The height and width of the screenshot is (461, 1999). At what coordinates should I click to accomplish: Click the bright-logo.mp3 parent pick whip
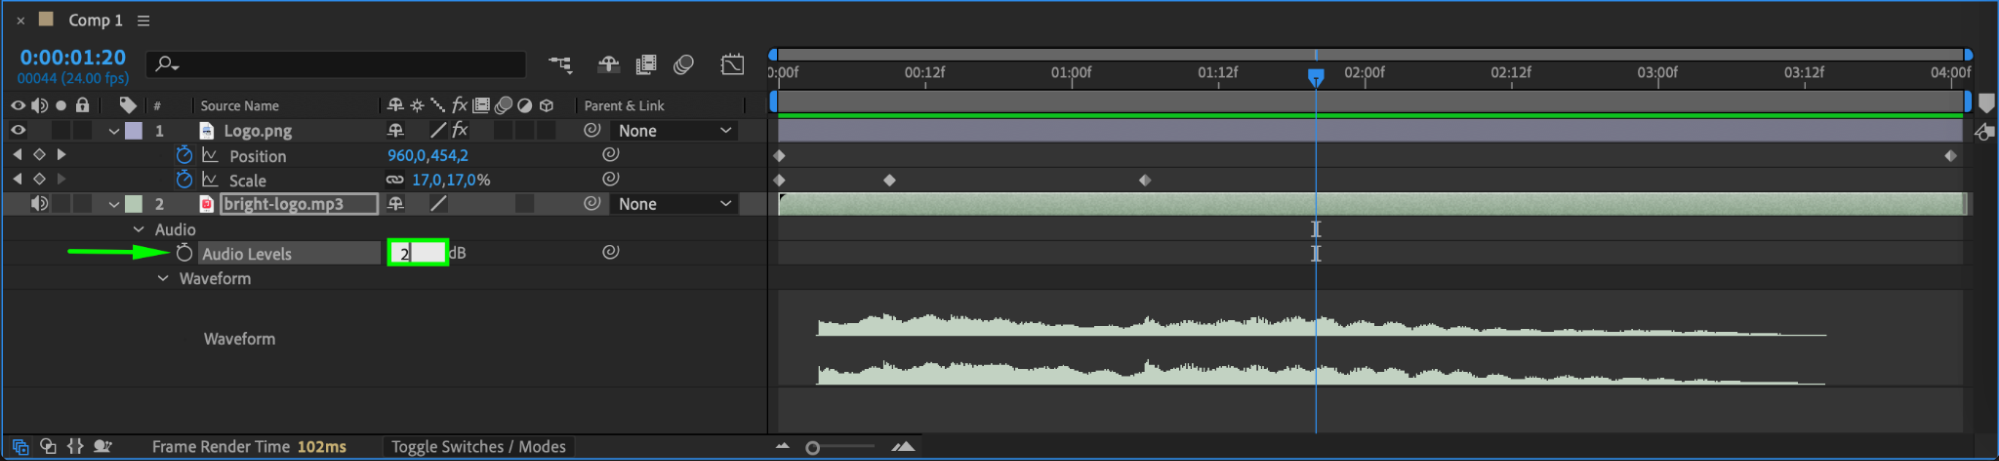click(x=592, y=203)
